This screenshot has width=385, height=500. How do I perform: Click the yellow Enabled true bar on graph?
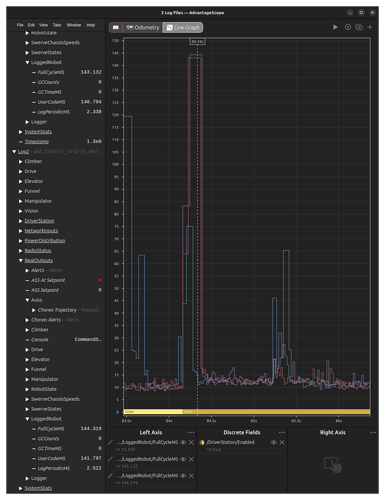click(x=276, y=412)
